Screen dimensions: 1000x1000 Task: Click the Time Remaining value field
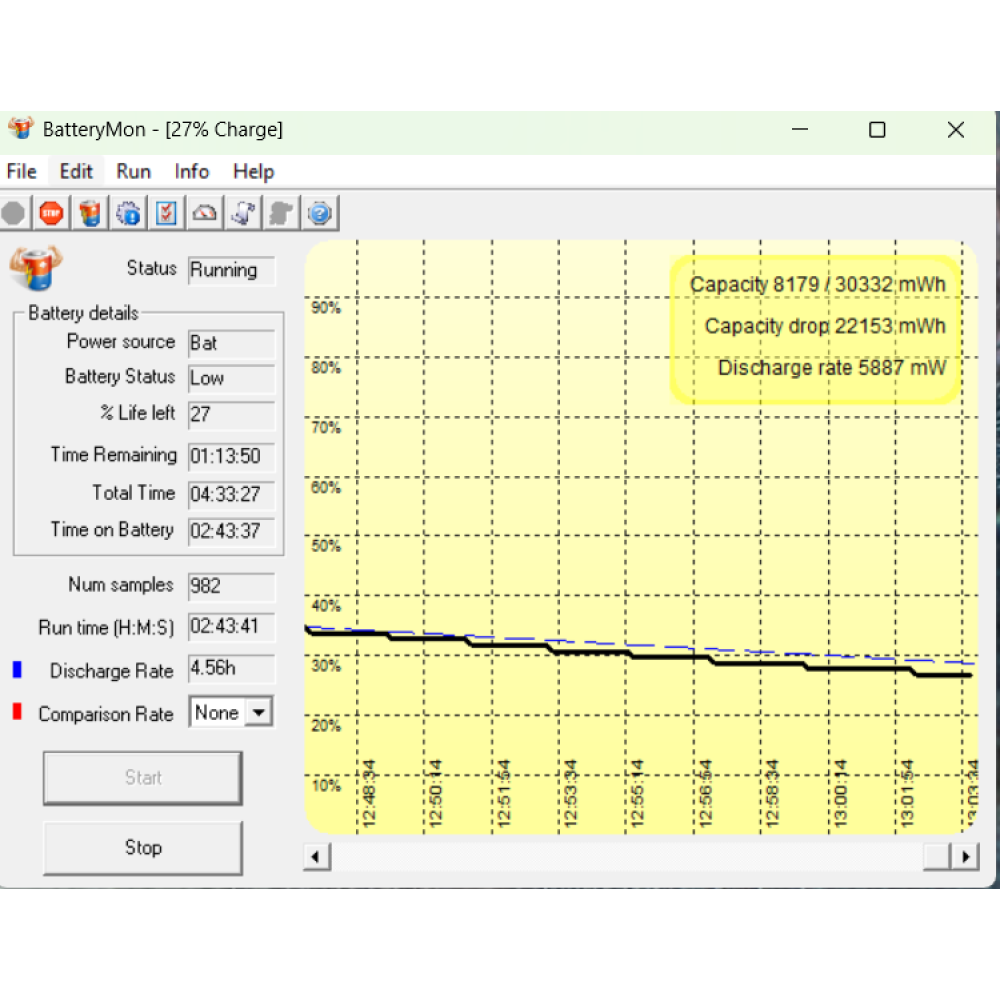pyautogui.click(x=231, y=457)
